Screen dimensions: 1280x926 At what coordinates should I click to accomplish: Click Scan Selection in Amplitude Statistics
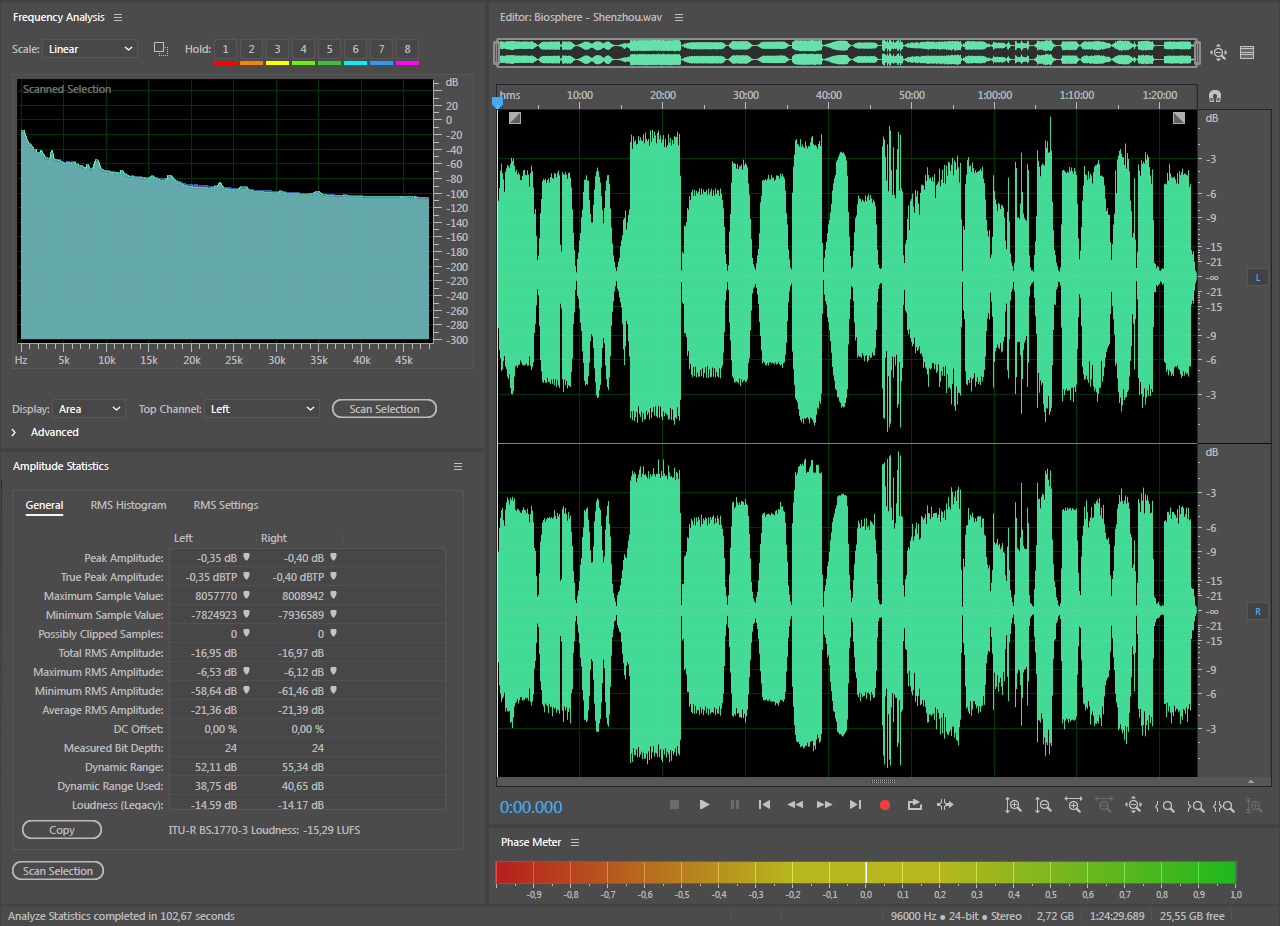tap(58, 871)
